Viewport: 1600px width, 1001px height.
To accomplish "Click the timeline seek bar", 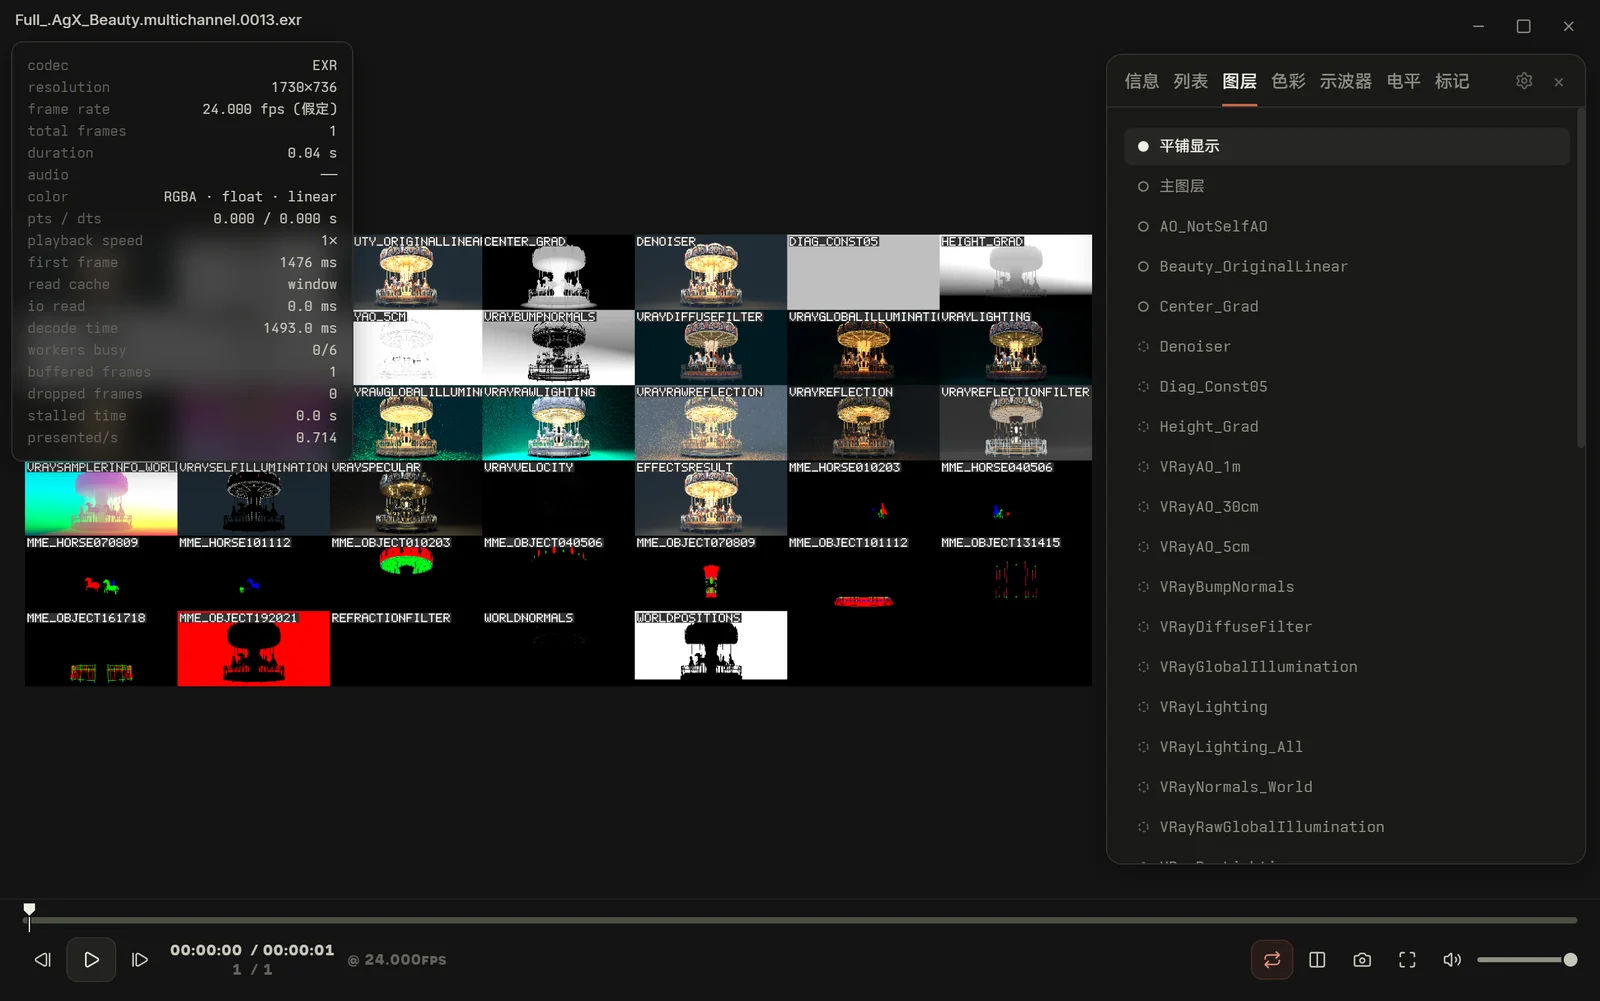I will pyautogui.click(x=800, y=920).
